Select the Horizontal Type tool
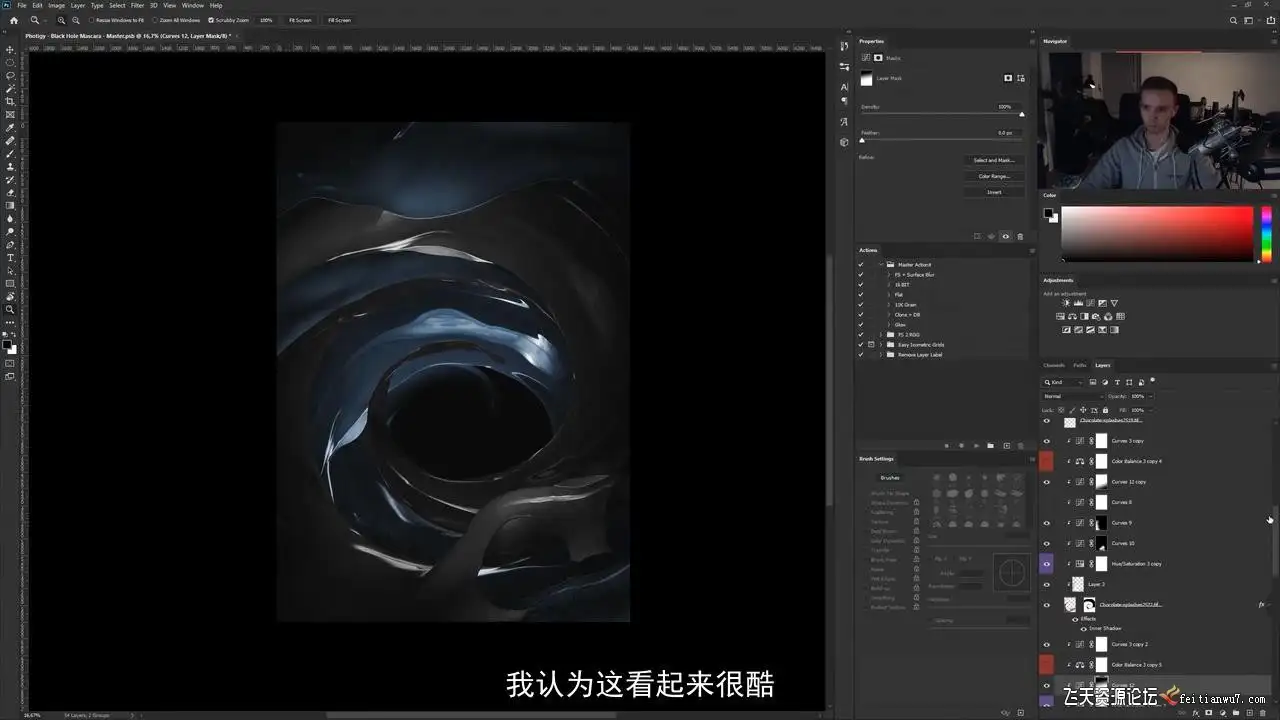1280x720 pixels. tap(11, 257)
